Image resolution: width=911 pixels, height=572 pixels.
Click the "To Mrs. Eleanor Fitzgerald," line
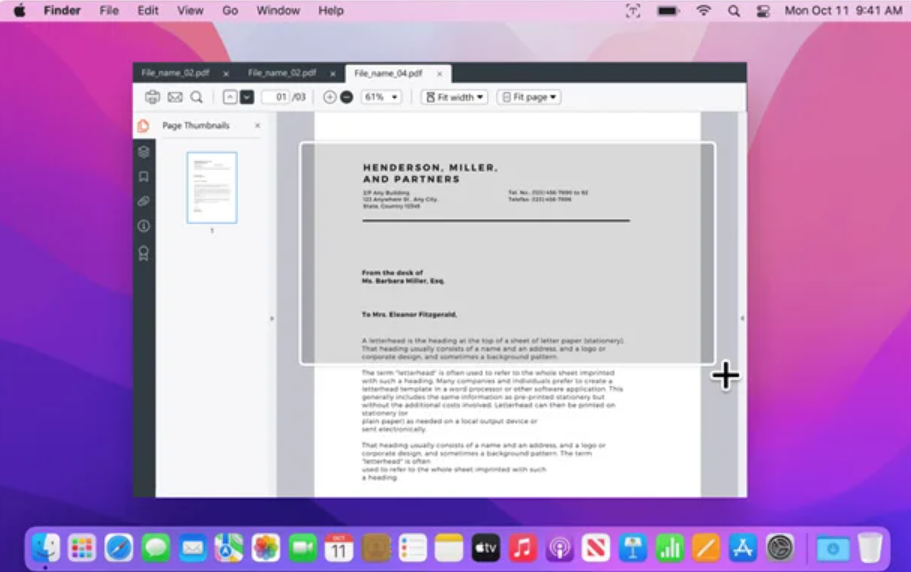tap(409, 314)
